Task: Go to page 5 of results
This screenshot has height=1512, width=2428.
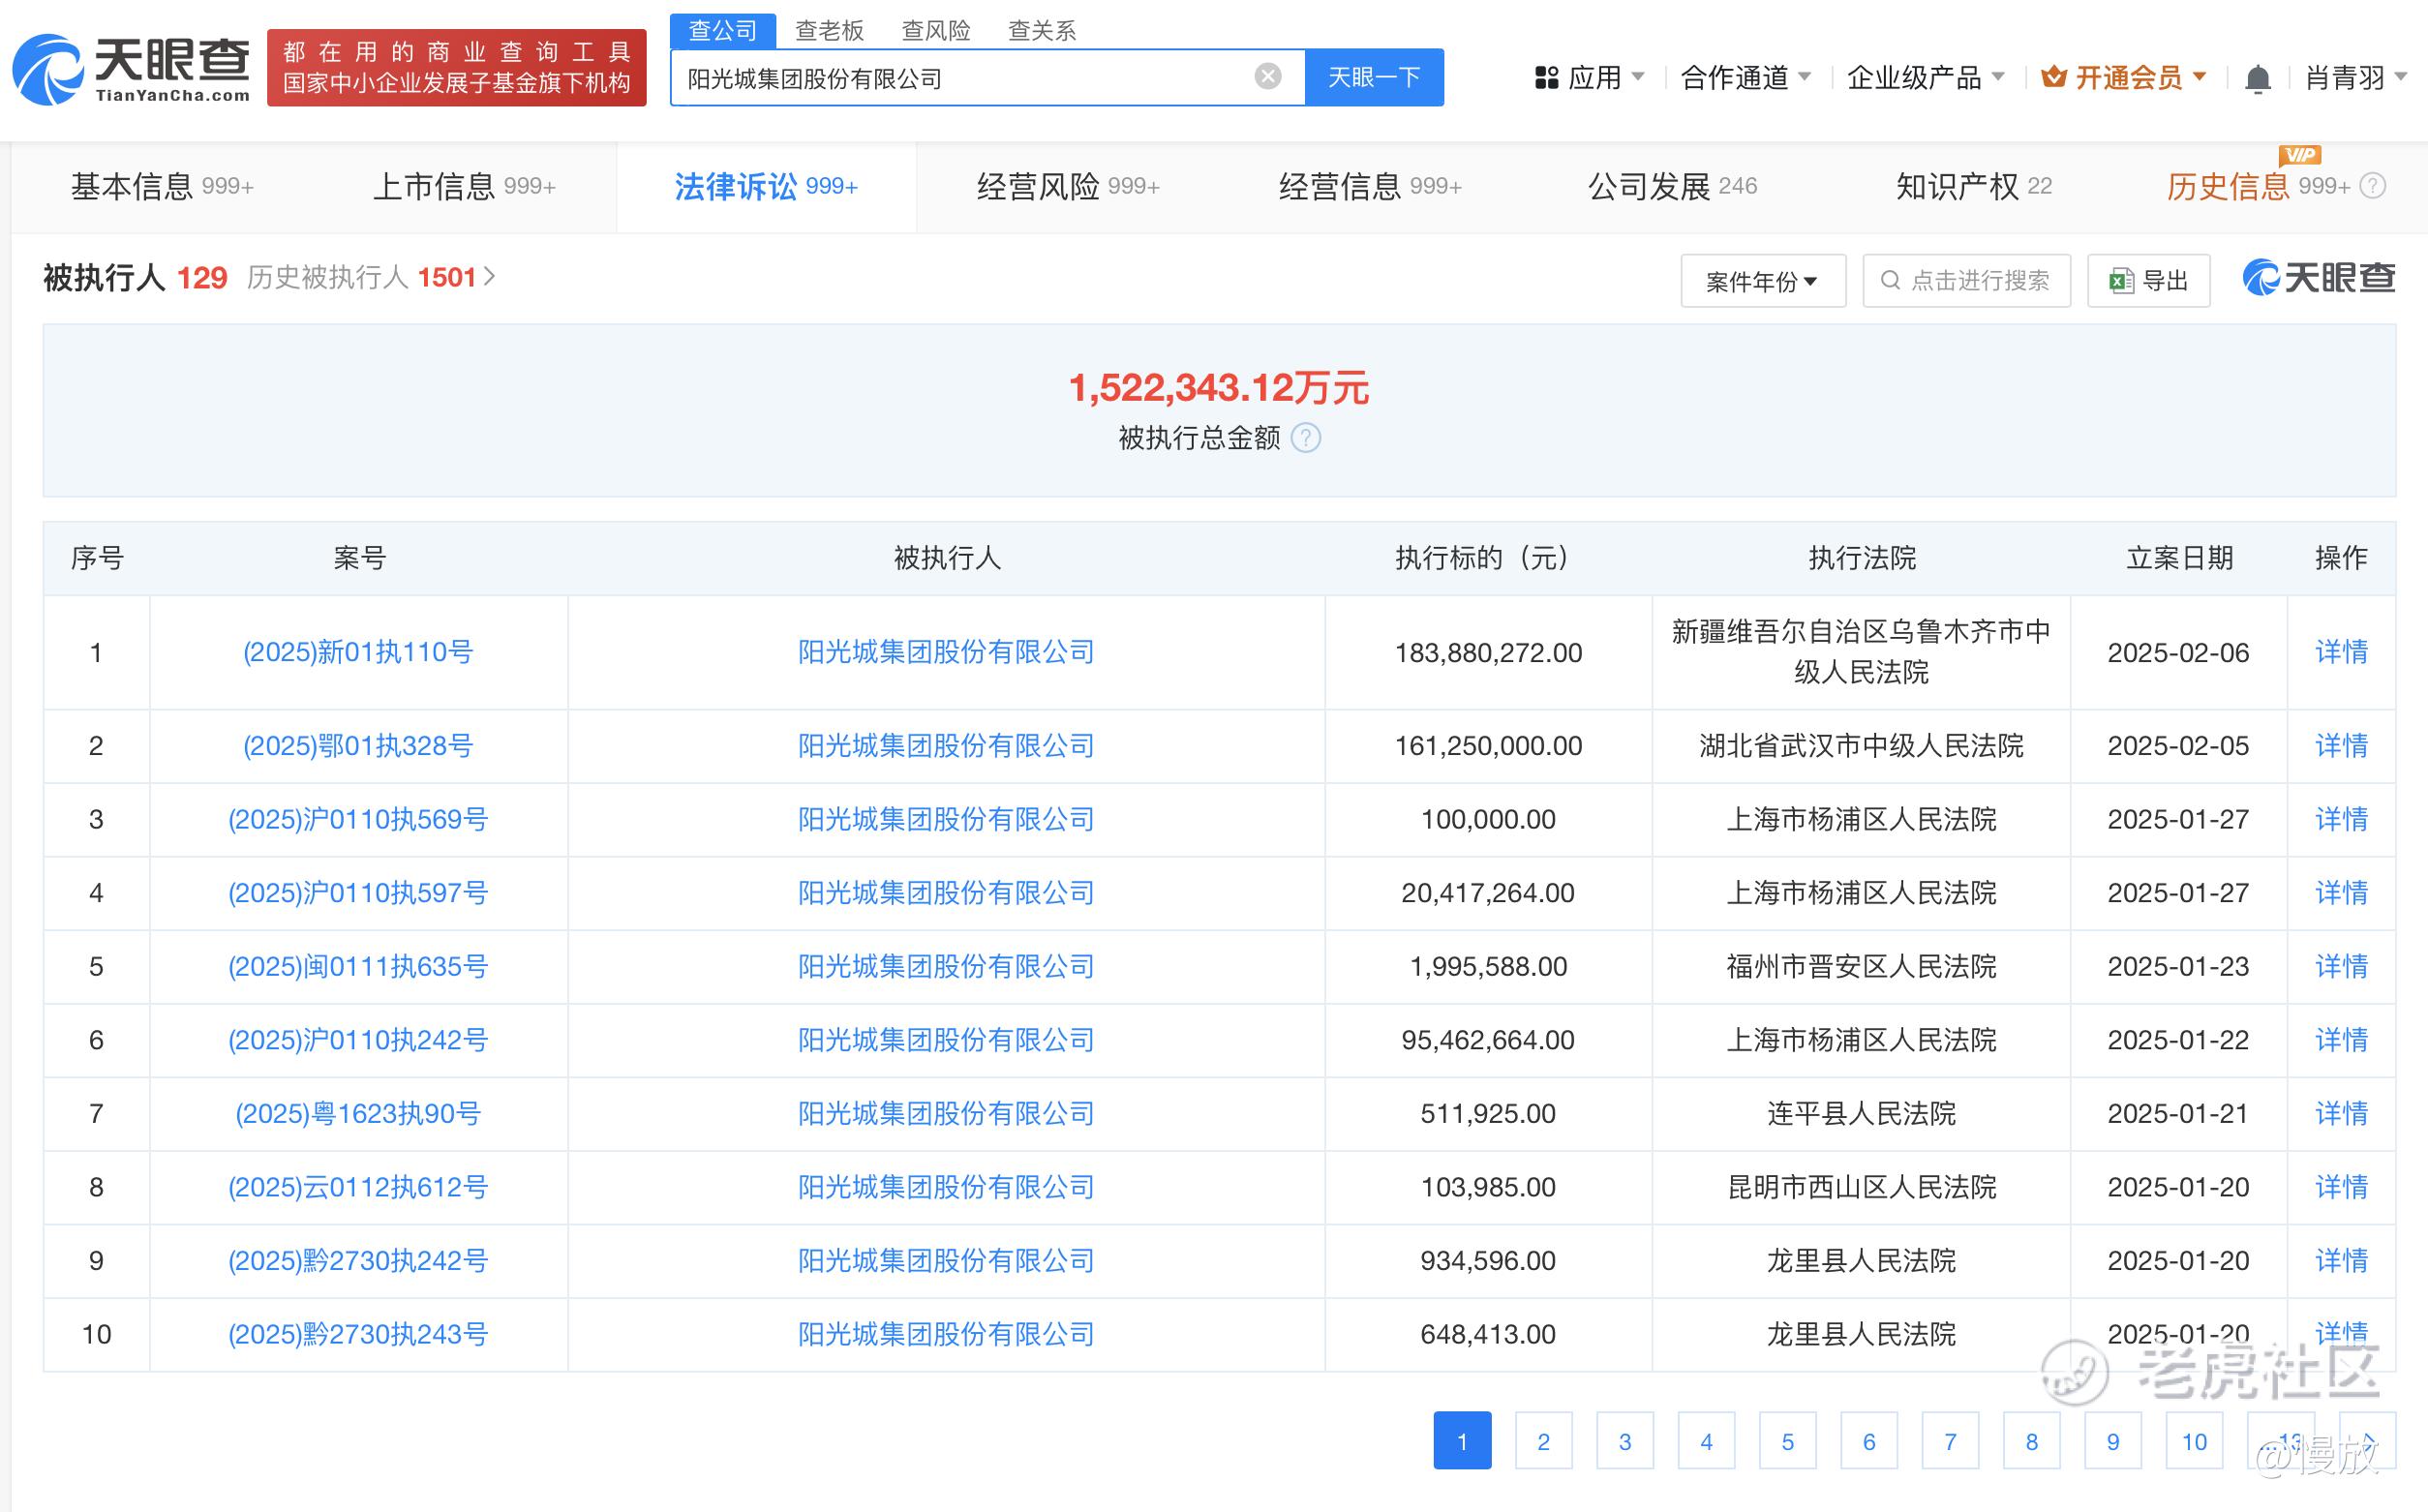Action: point(1788,1441)
